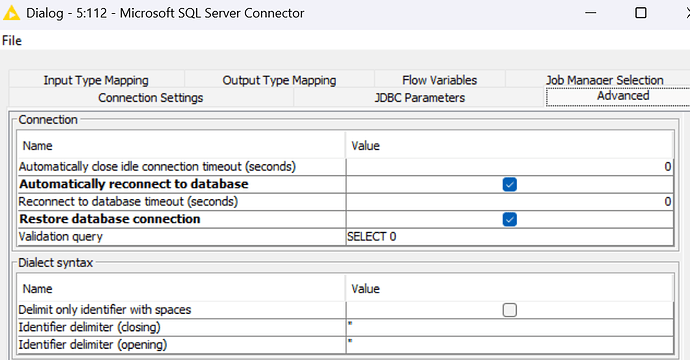The height and width of the screenshot is (360, 690).
Task: Toggle Restore database connection checkbox
Action: 510,219
